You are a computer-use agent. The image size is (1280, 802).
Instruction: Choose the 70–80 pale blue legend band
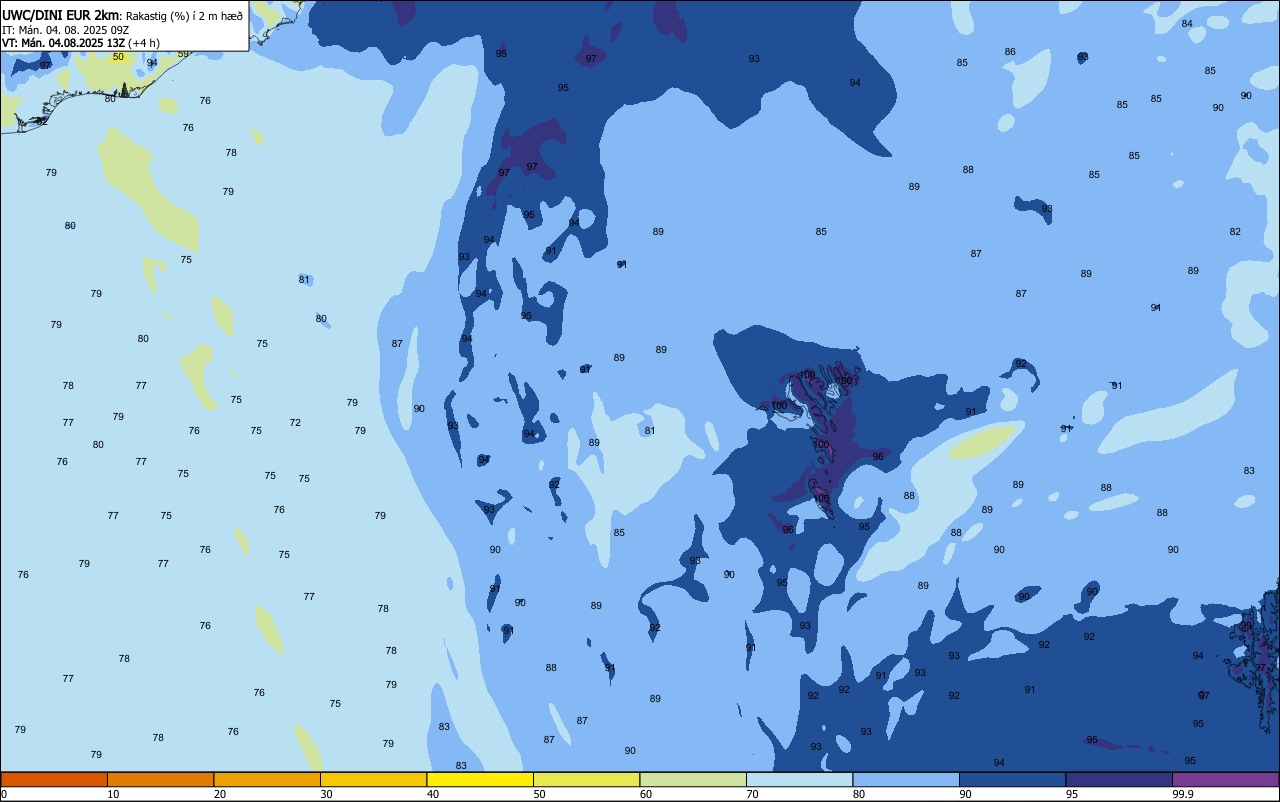tap(799, 779)
